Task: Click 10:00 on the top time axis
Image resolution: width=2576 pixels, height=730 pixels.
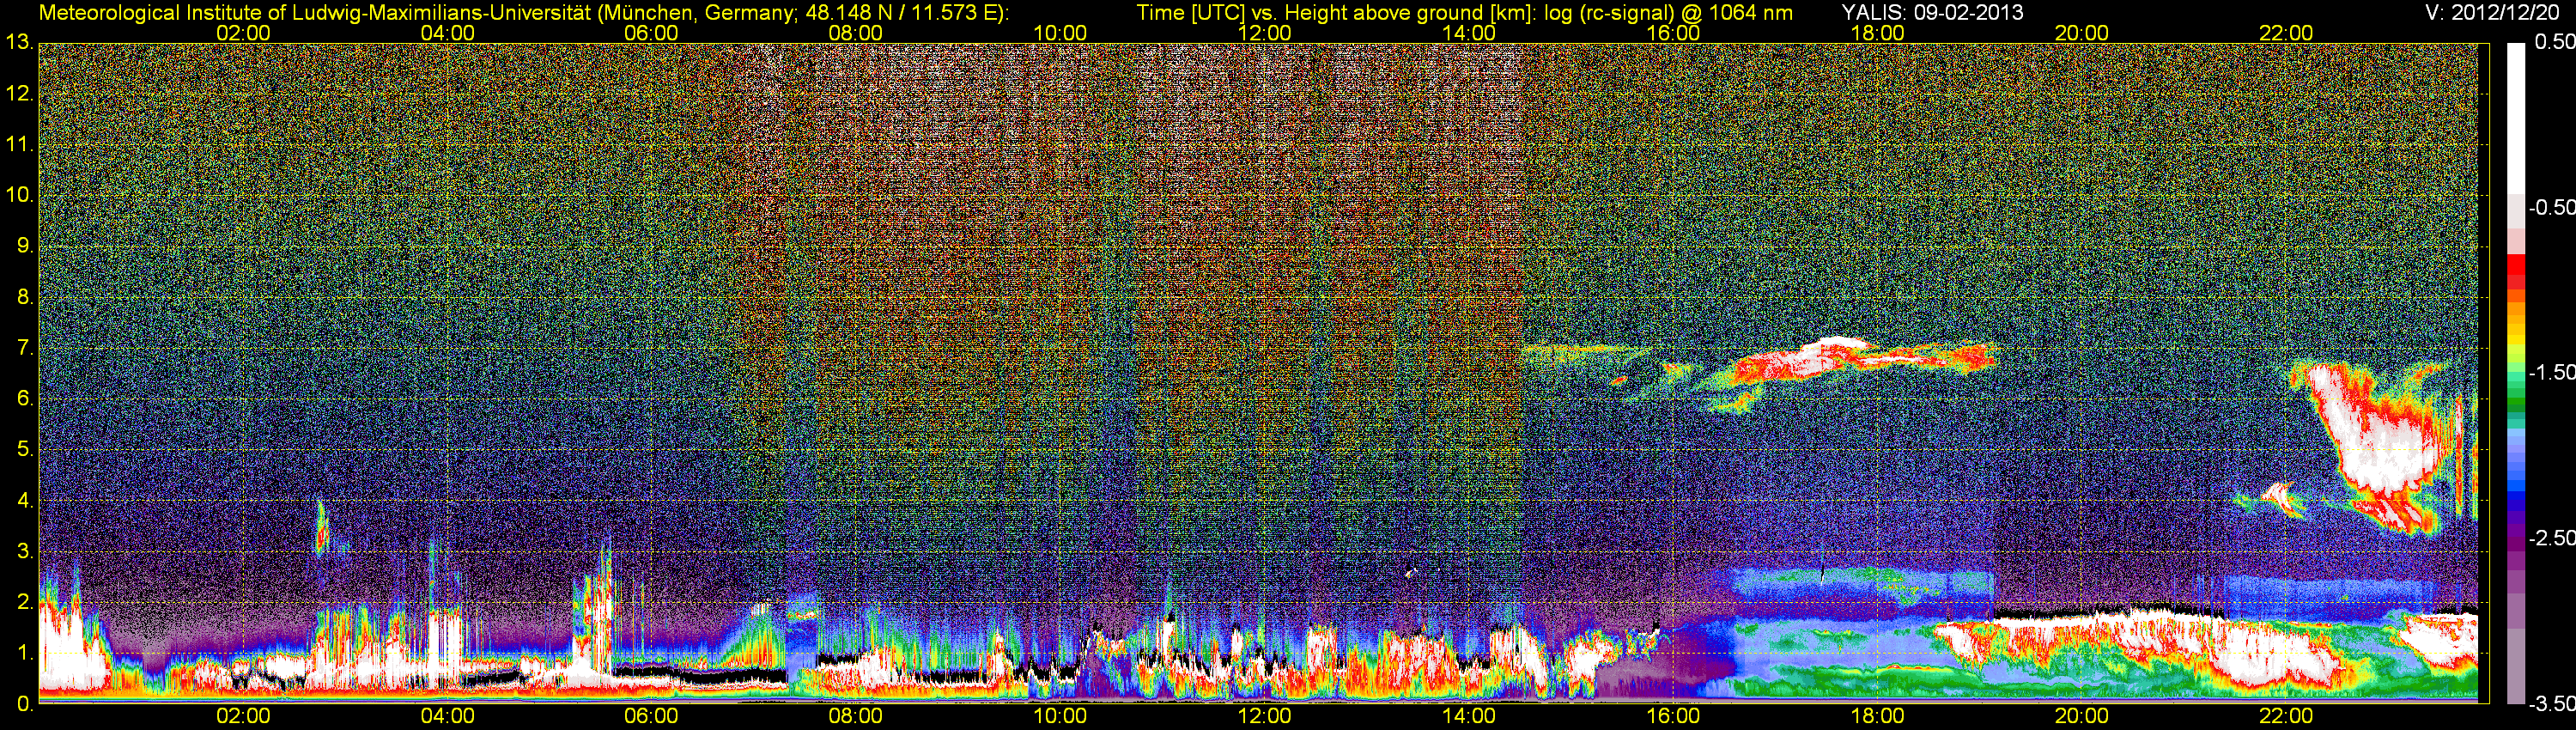Action: point(1060,33)
